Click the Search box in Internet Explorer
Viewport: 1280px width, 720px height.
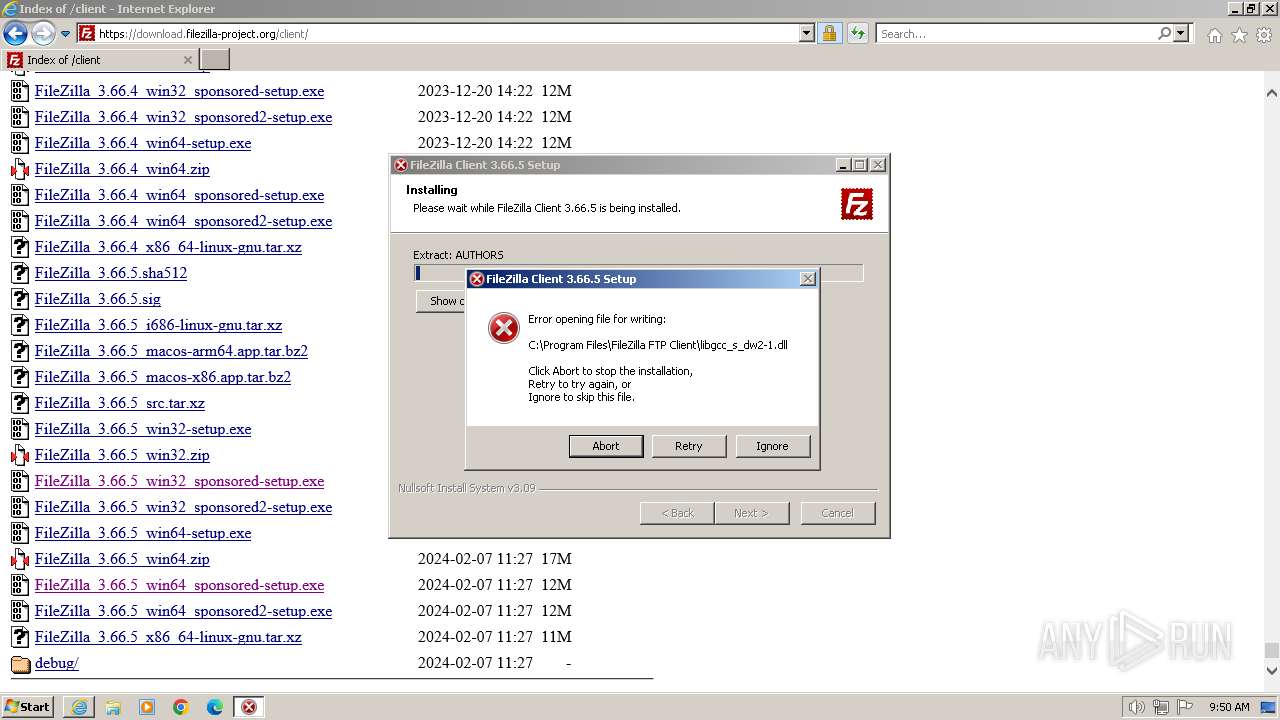[x=1015, y=34]
